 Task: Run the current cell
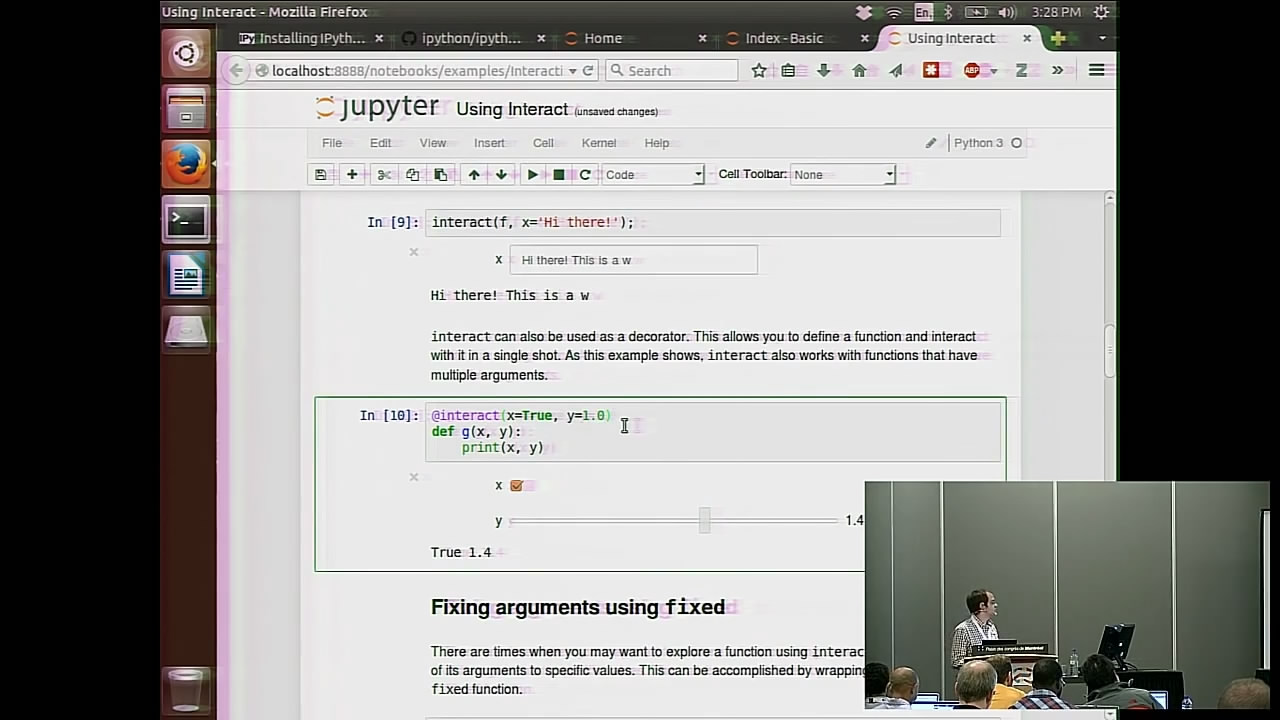(532, 175)
